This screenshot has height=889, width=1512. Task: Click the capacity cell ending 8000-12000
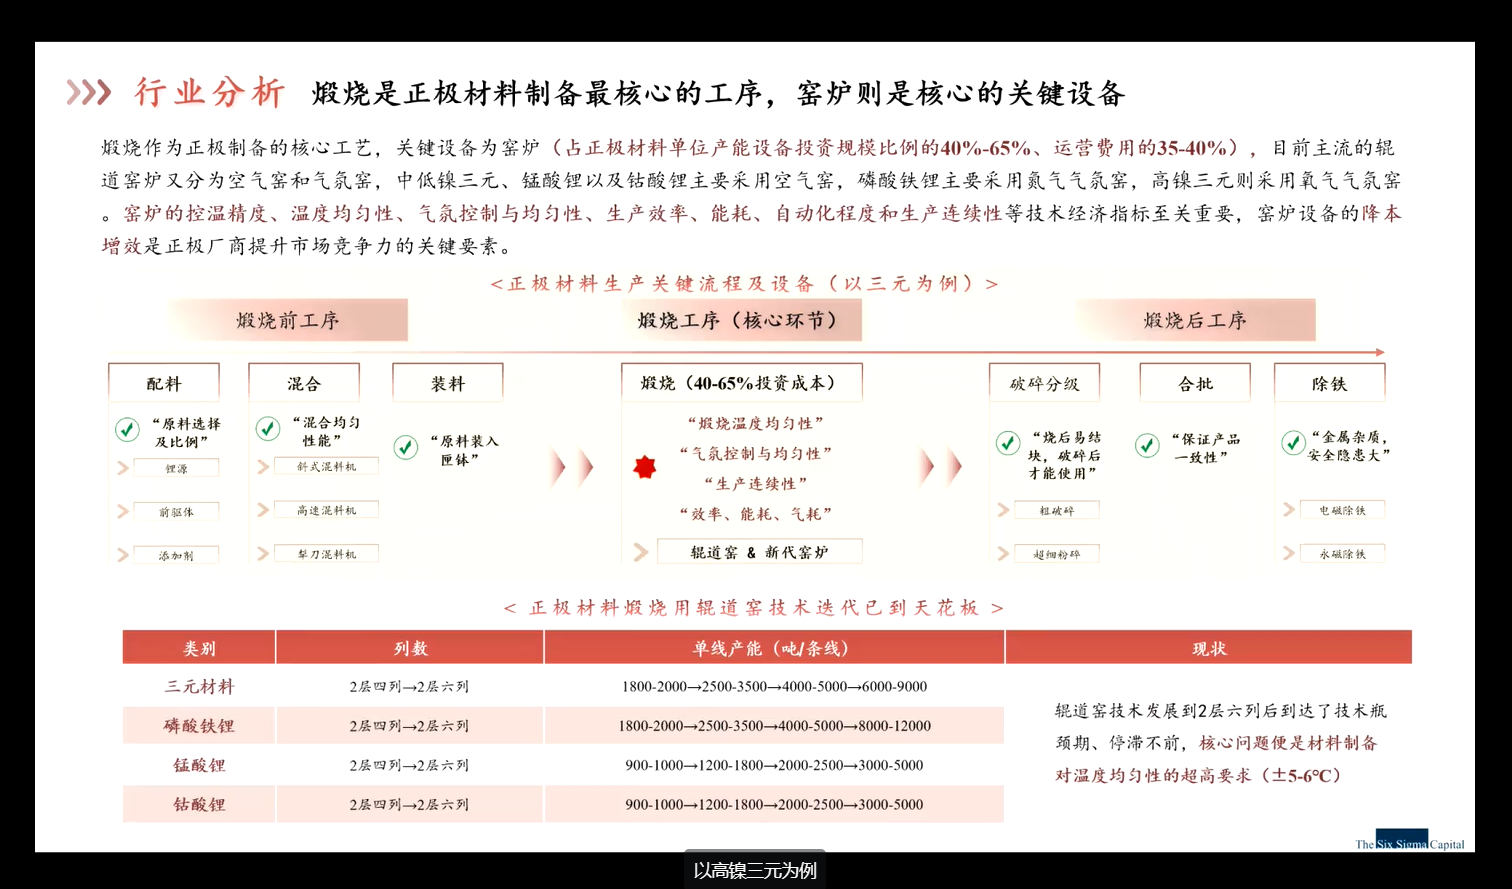(774, 726)
